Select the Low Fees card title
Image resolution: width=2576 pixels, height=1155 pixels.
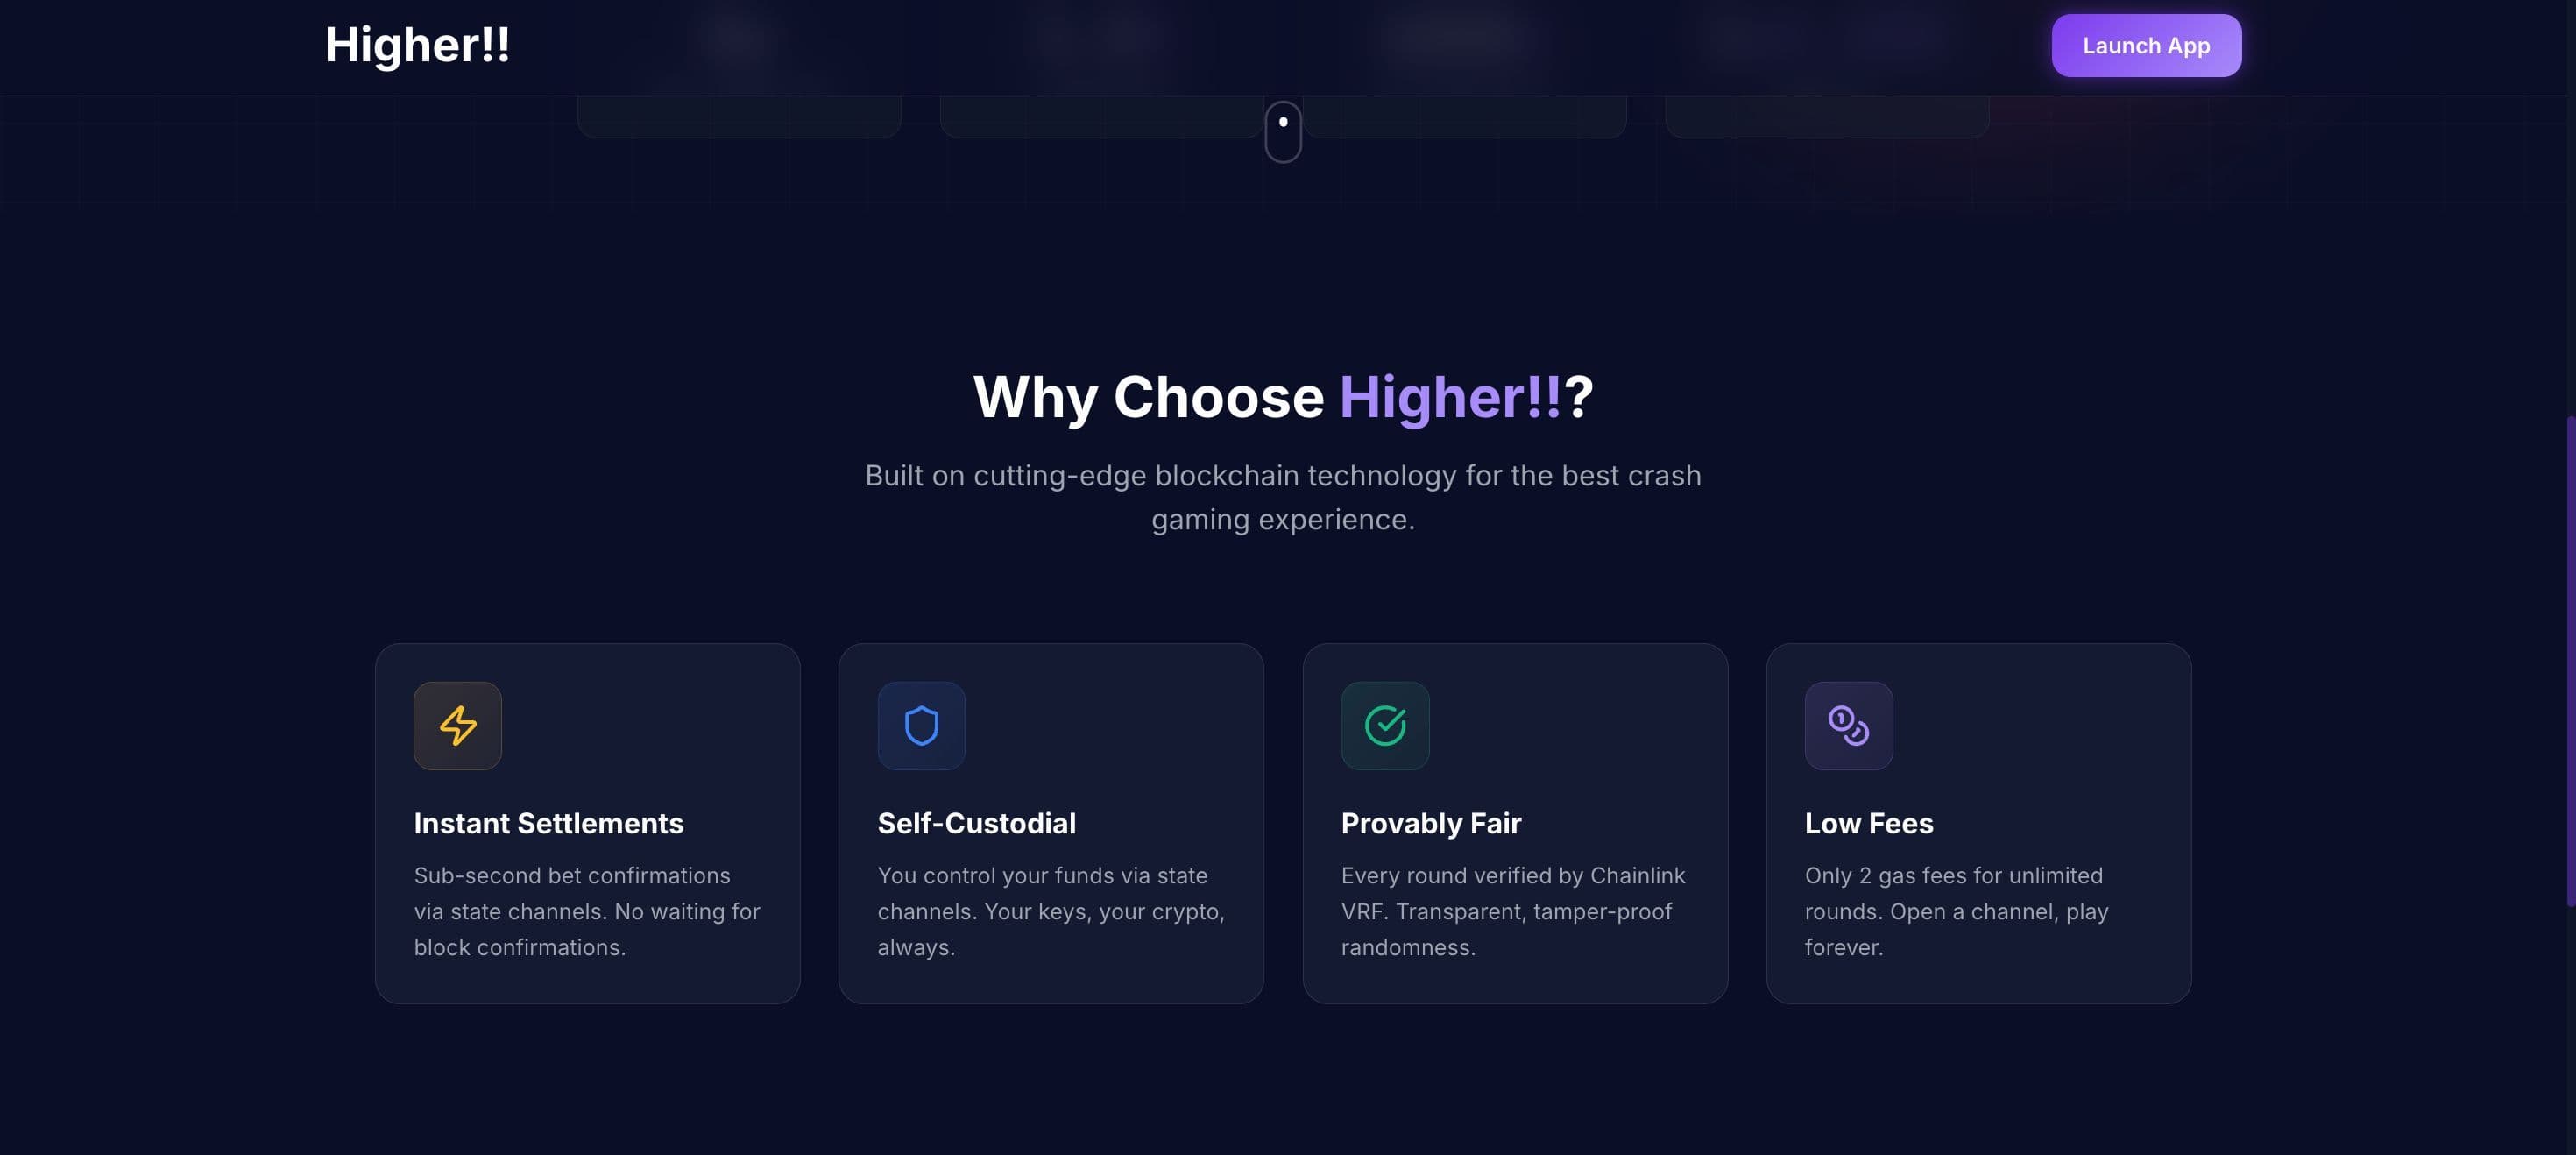[1868, 823]
